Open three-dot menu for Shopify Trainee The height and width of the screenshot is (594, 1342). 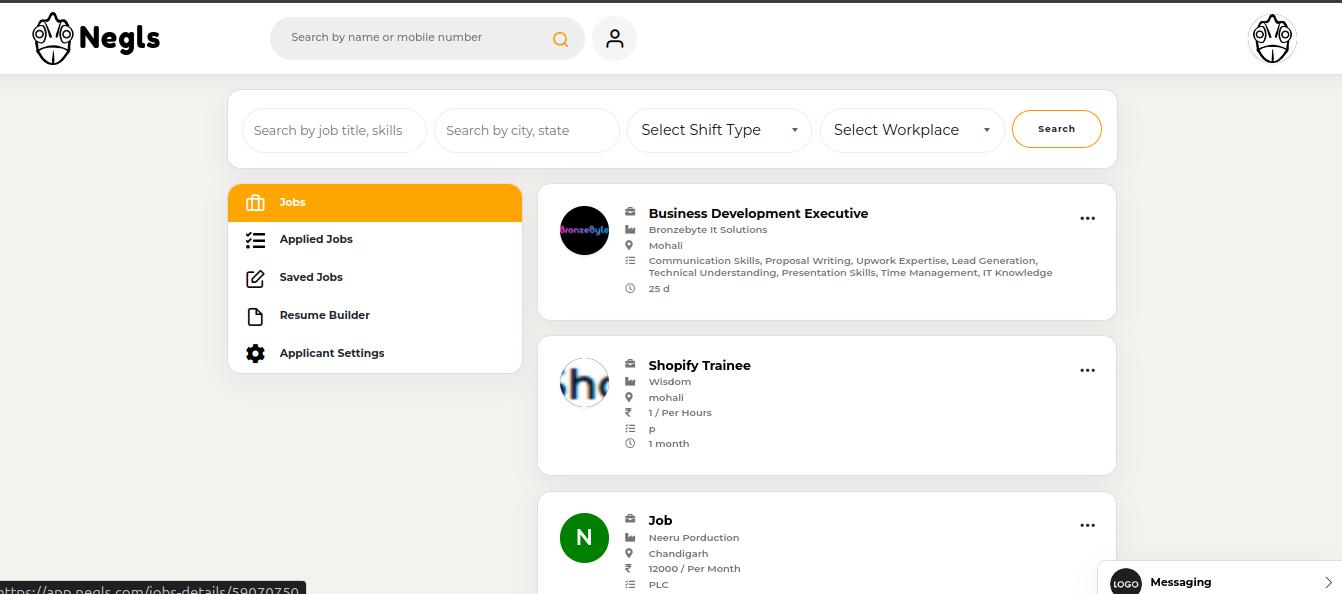pyautogui.click(x=1087, y=371)
